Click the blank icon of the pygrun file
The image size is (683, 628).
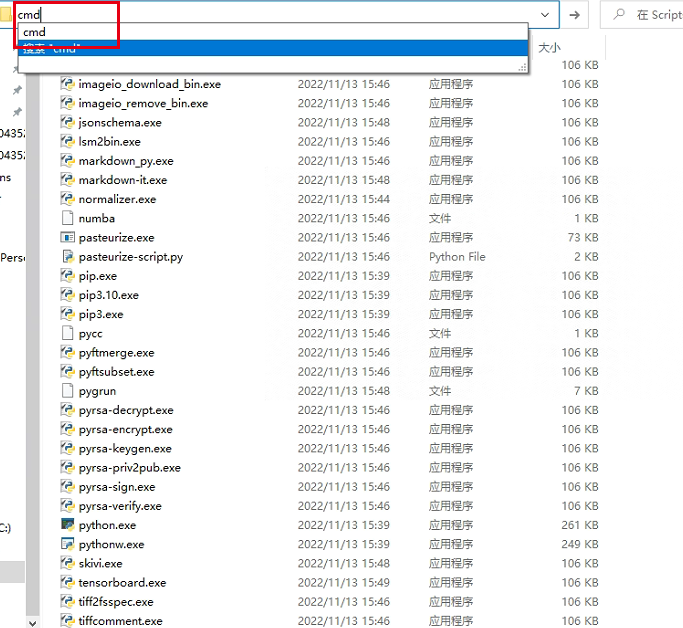[68, 391]
